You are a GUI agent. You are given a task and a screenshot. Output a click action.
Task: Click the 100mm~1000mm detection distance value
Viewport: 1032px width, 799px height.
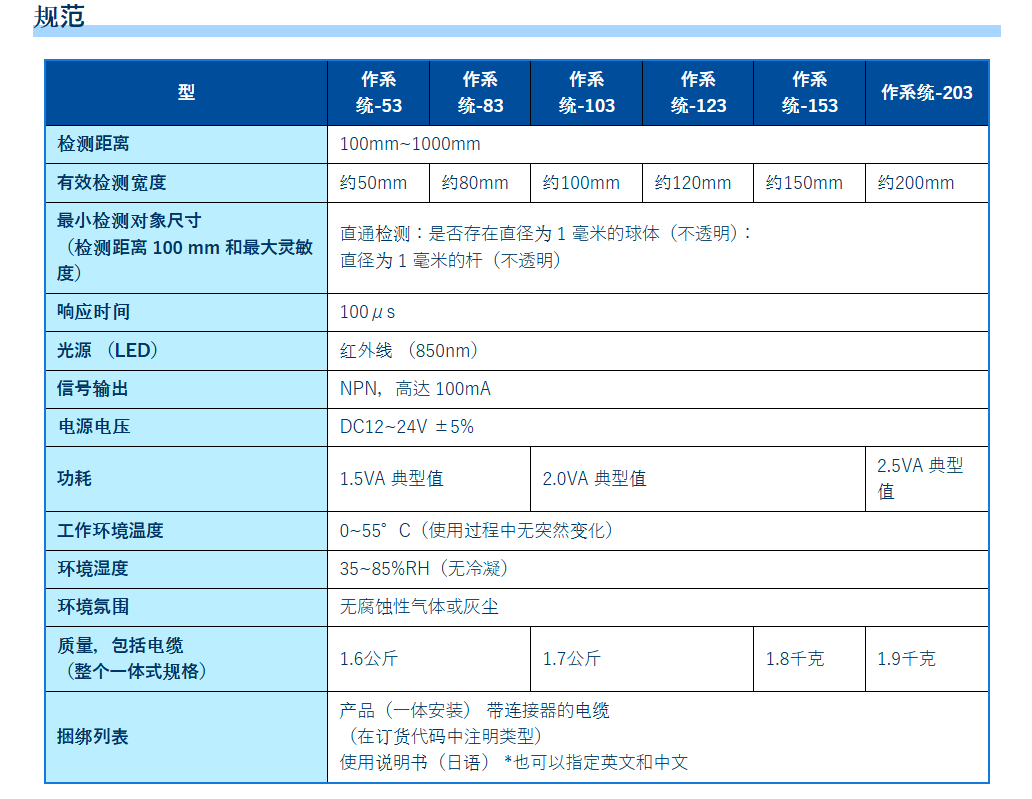410,144
